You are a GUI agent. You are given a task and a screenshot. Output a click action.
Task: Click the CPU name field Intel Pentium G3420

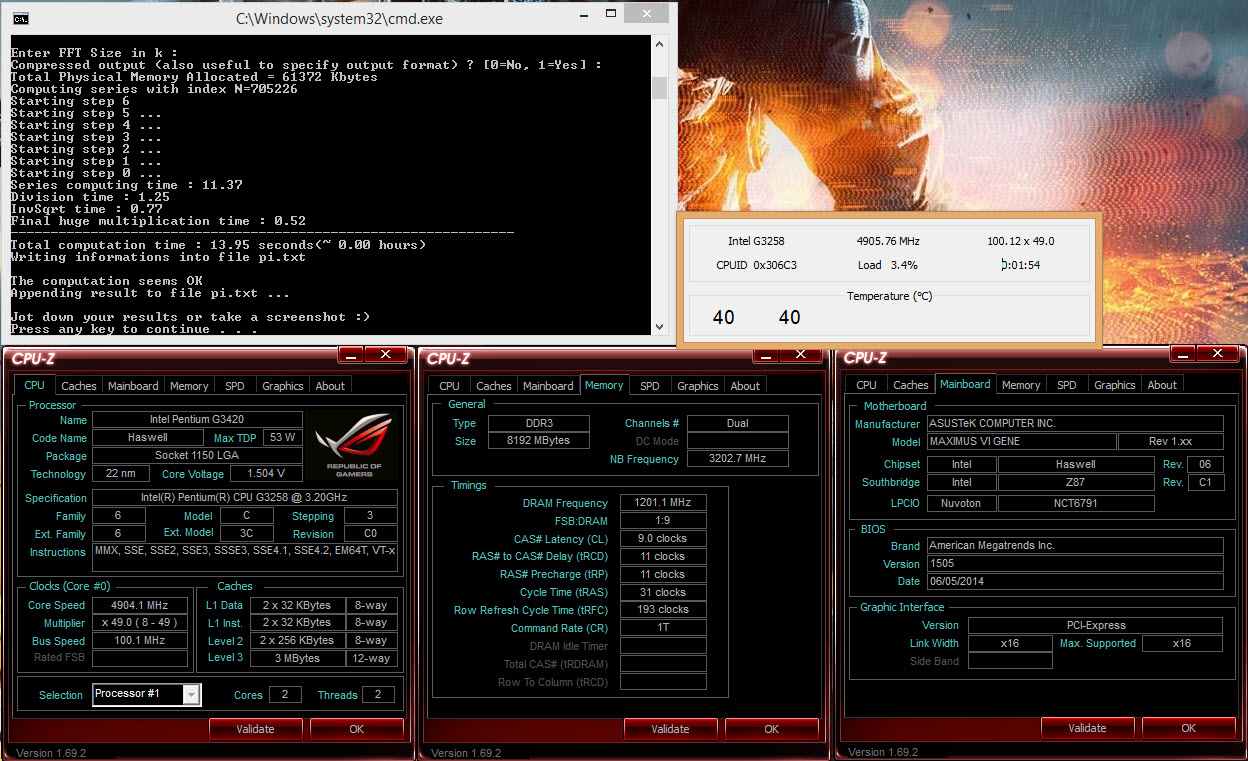[197, 420]
